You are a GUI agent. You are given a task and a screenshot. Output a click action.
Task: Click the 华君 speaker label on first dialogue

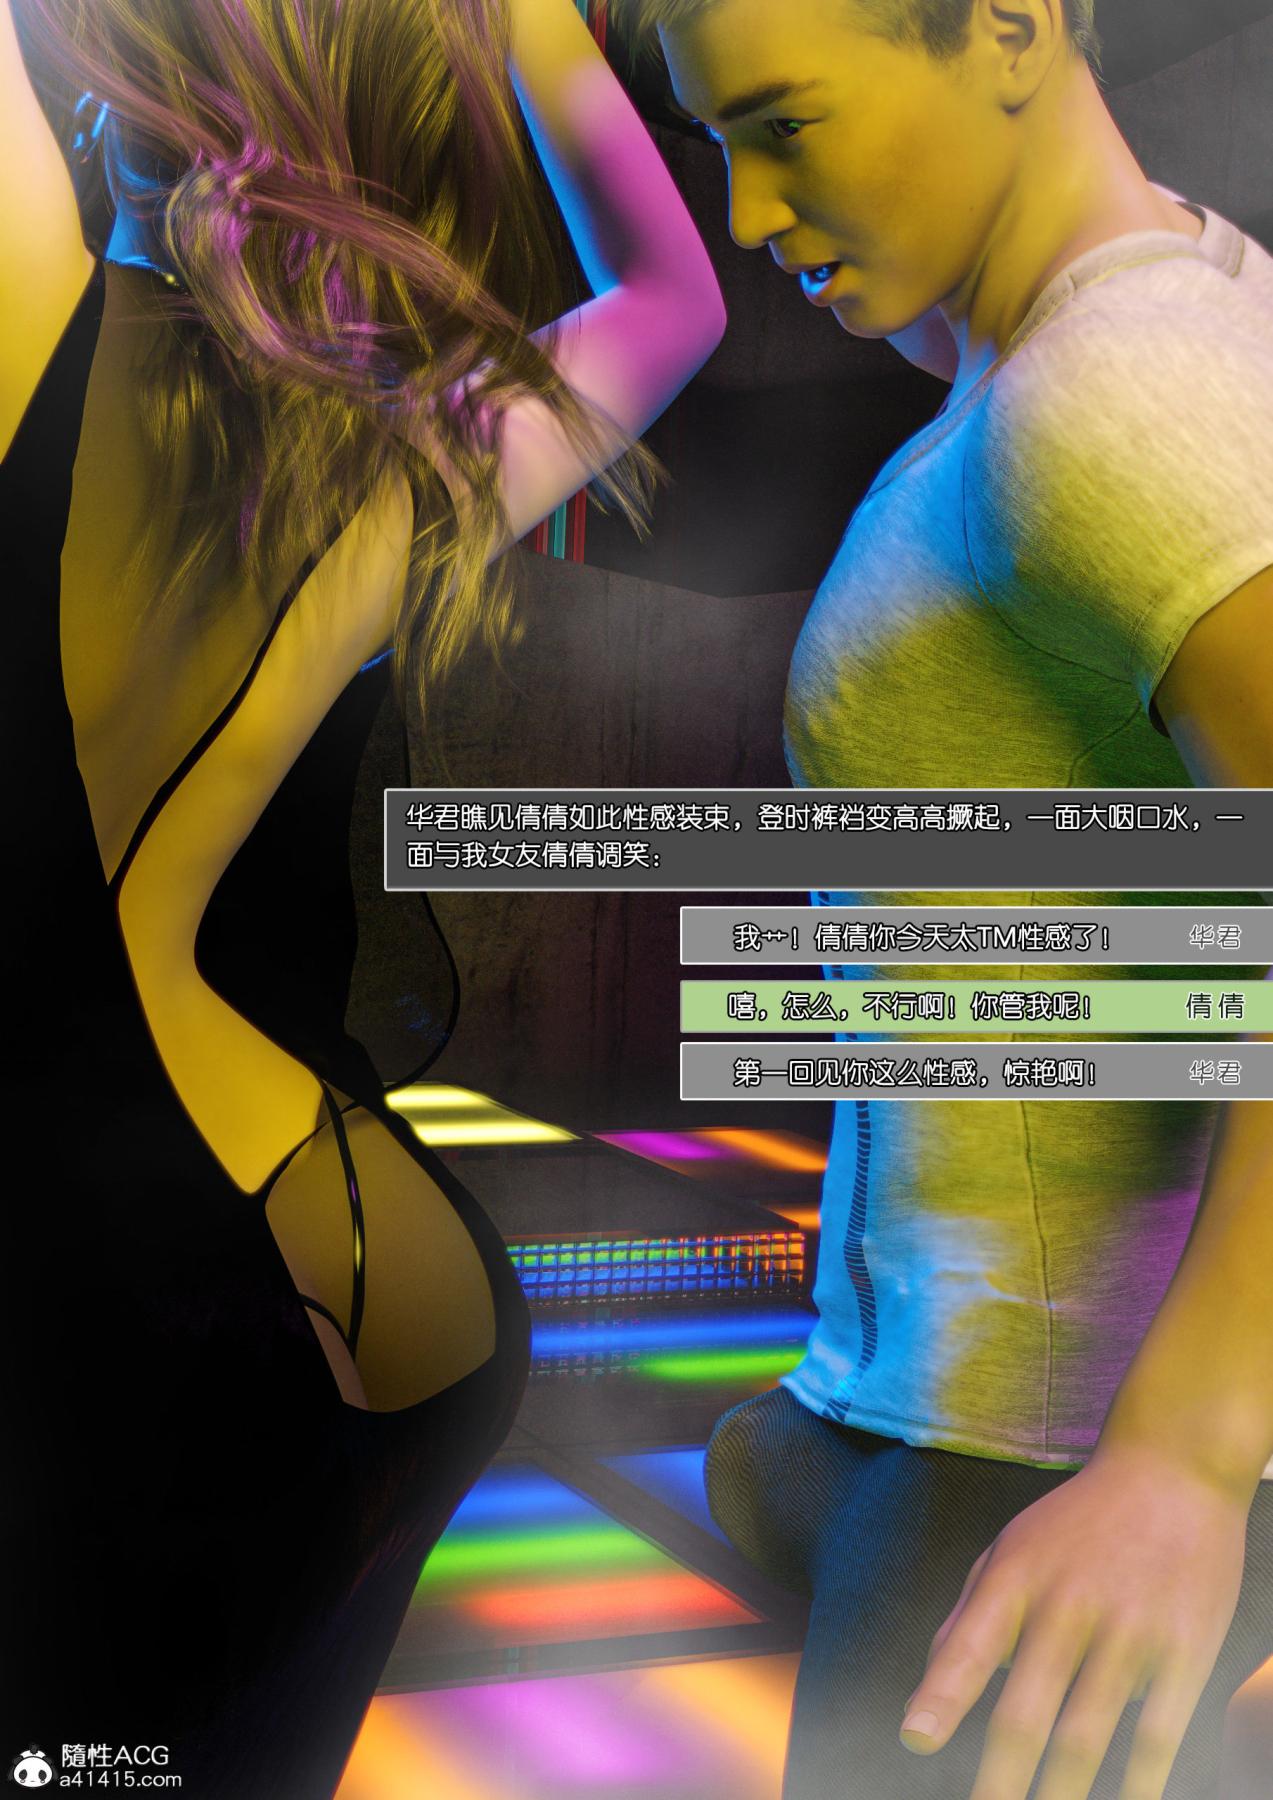tap(1214, 937)
